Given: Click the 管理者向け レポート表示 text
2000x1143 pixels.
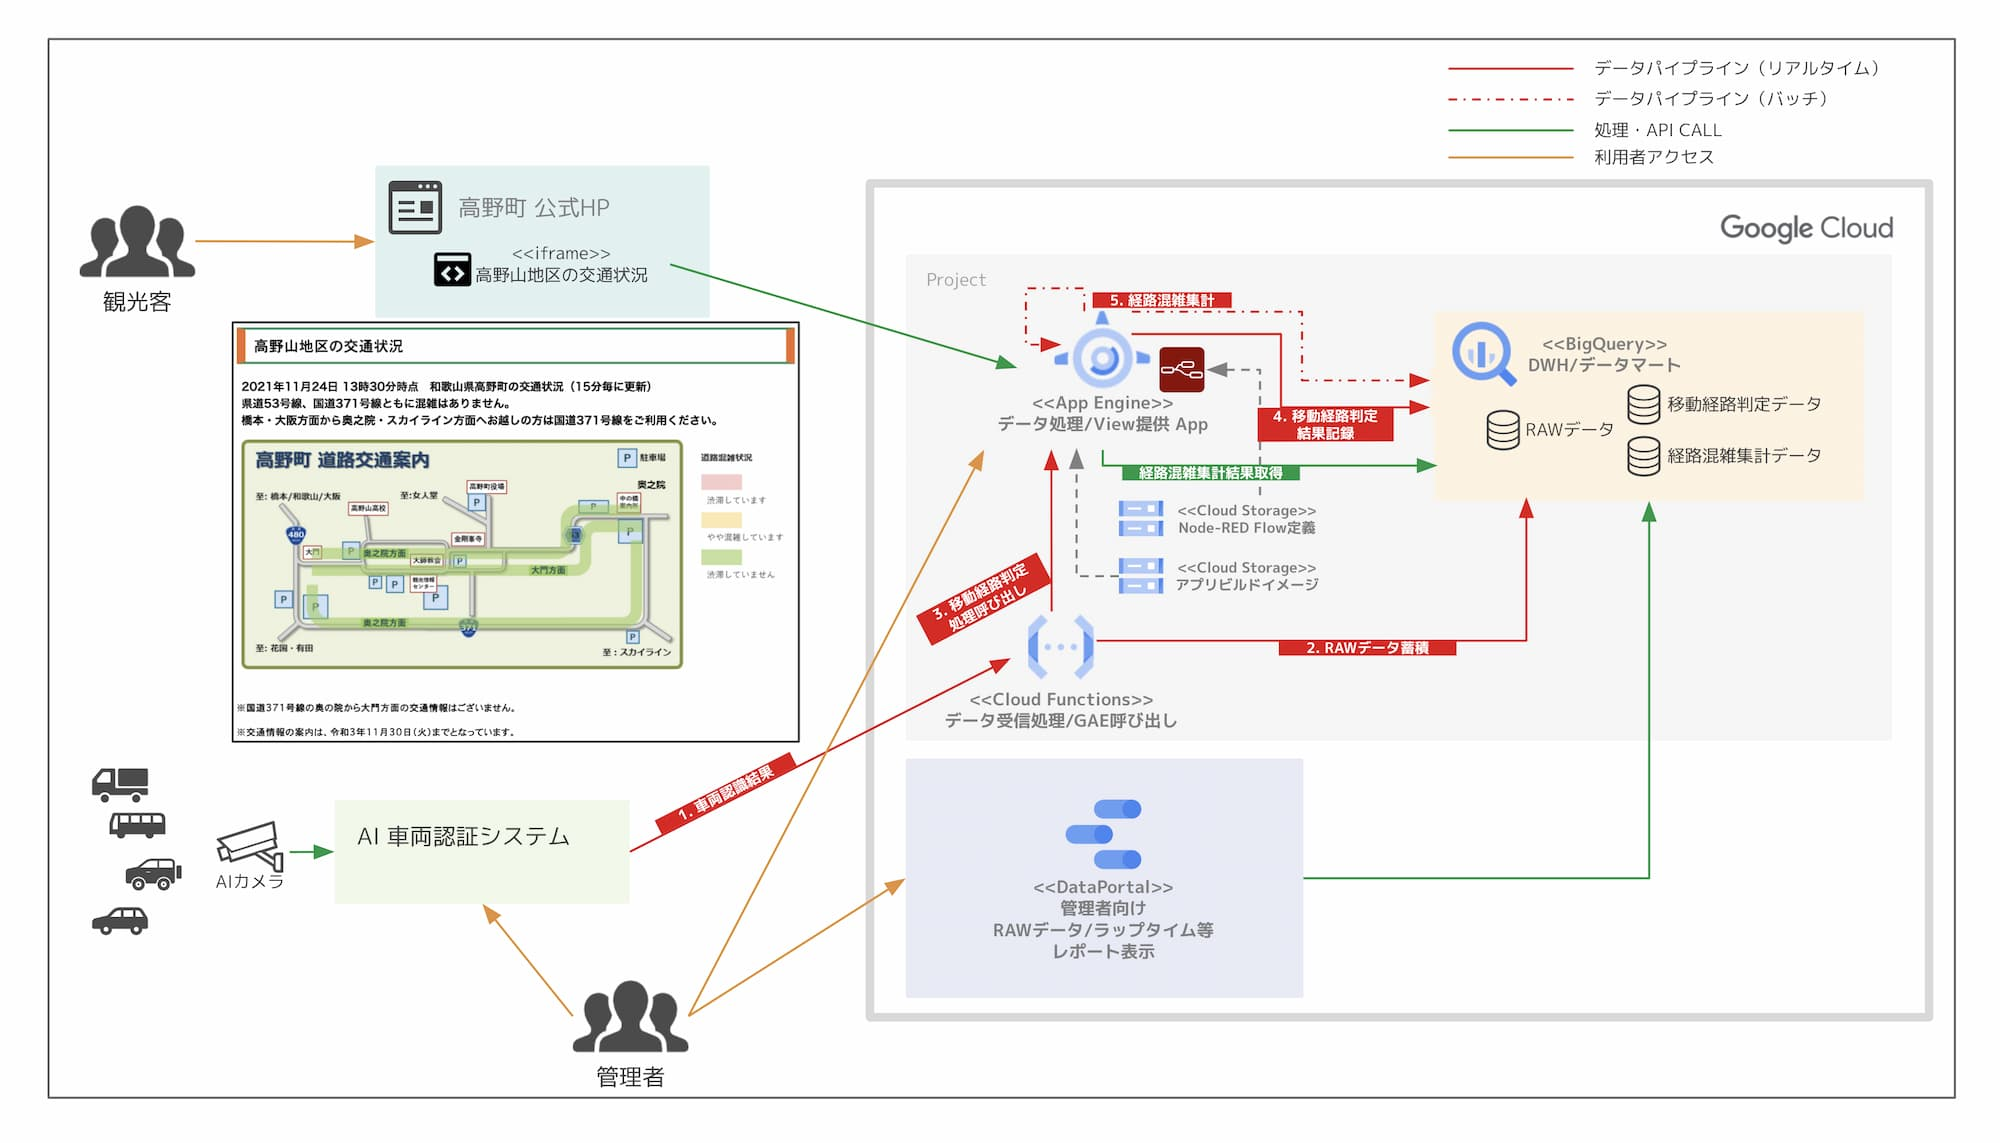Looking at the screenshot, I should pos(1103,929).
